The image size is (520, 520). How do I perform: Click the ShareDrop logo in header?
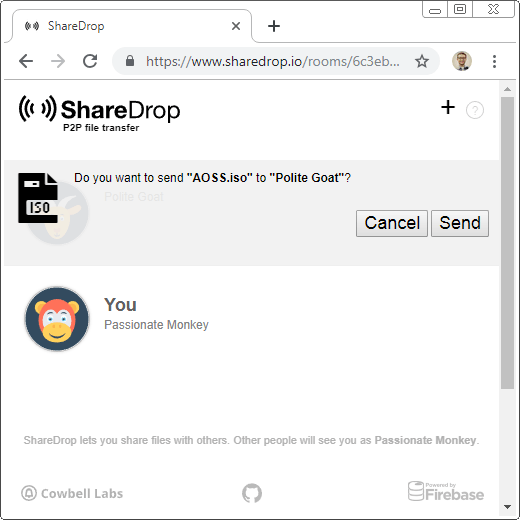click(x=99, y=113)
